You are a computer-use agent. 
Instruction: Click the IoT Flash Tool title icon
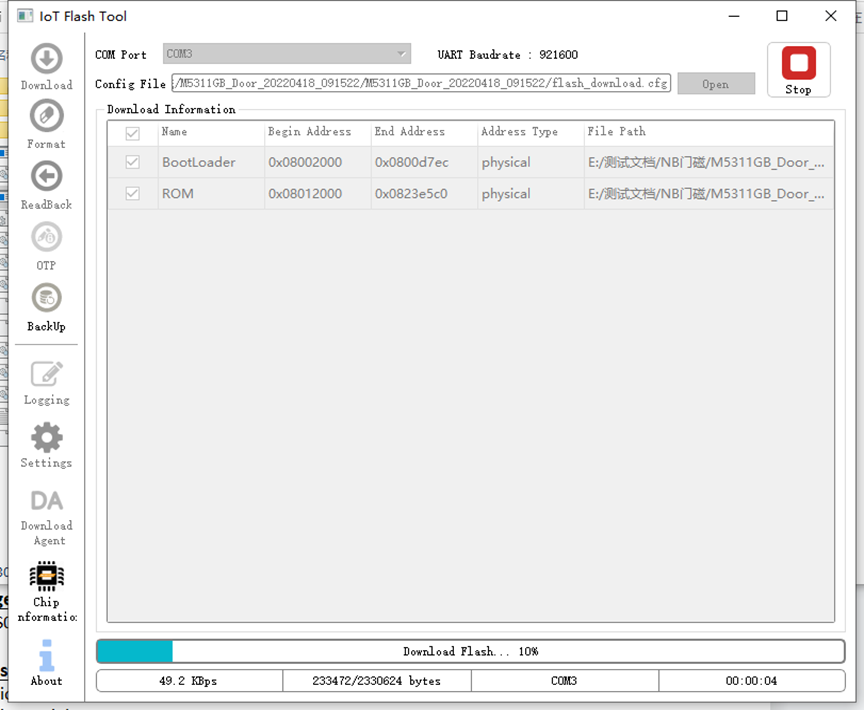pyautogui.click(x=25, y=15)
